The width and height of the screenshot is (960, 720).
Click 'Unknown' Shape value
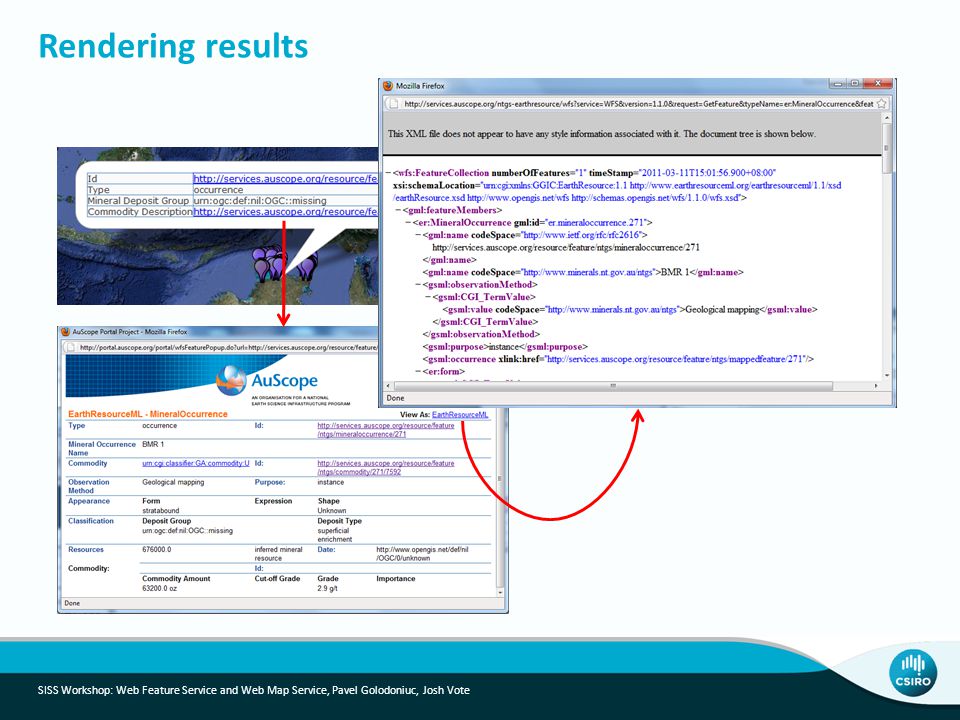point(332,511)
